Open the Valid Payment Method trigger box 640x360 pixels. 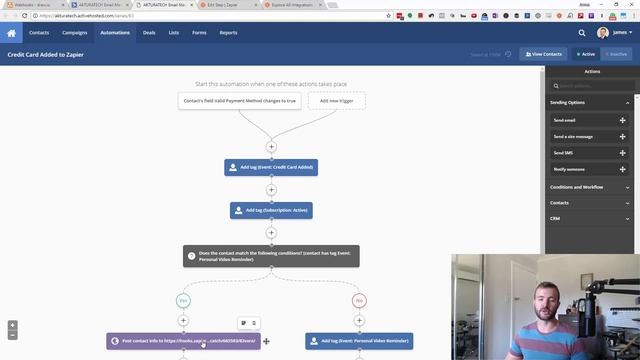[240, 101]
